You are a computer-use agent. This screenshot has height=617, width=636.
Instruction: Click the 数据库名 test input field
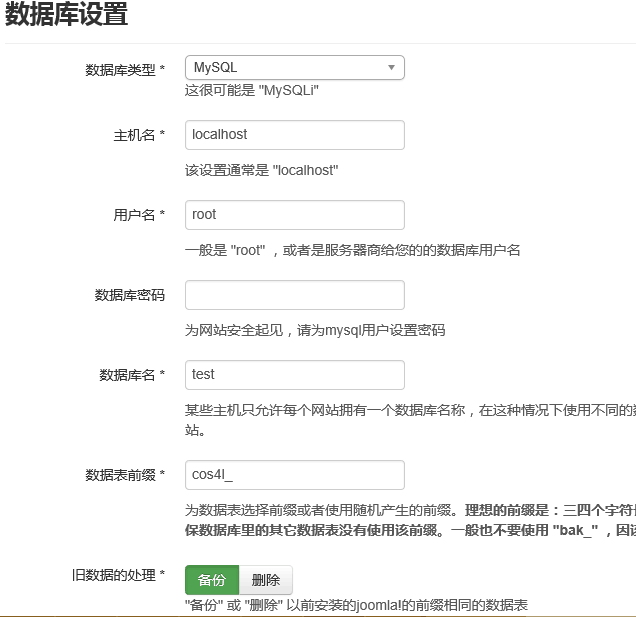[x=294, y=375]
